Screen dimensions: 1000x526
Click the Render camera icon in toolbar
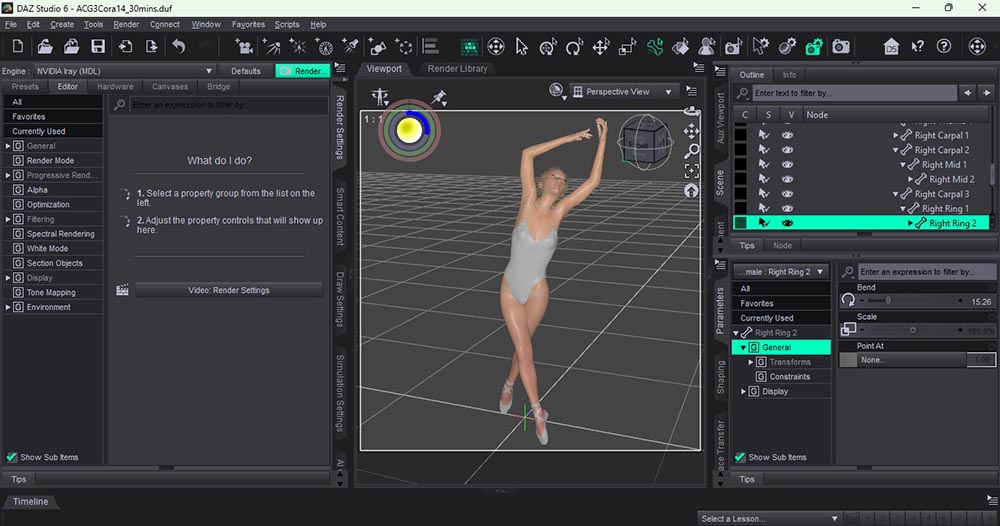click(841, 47)
